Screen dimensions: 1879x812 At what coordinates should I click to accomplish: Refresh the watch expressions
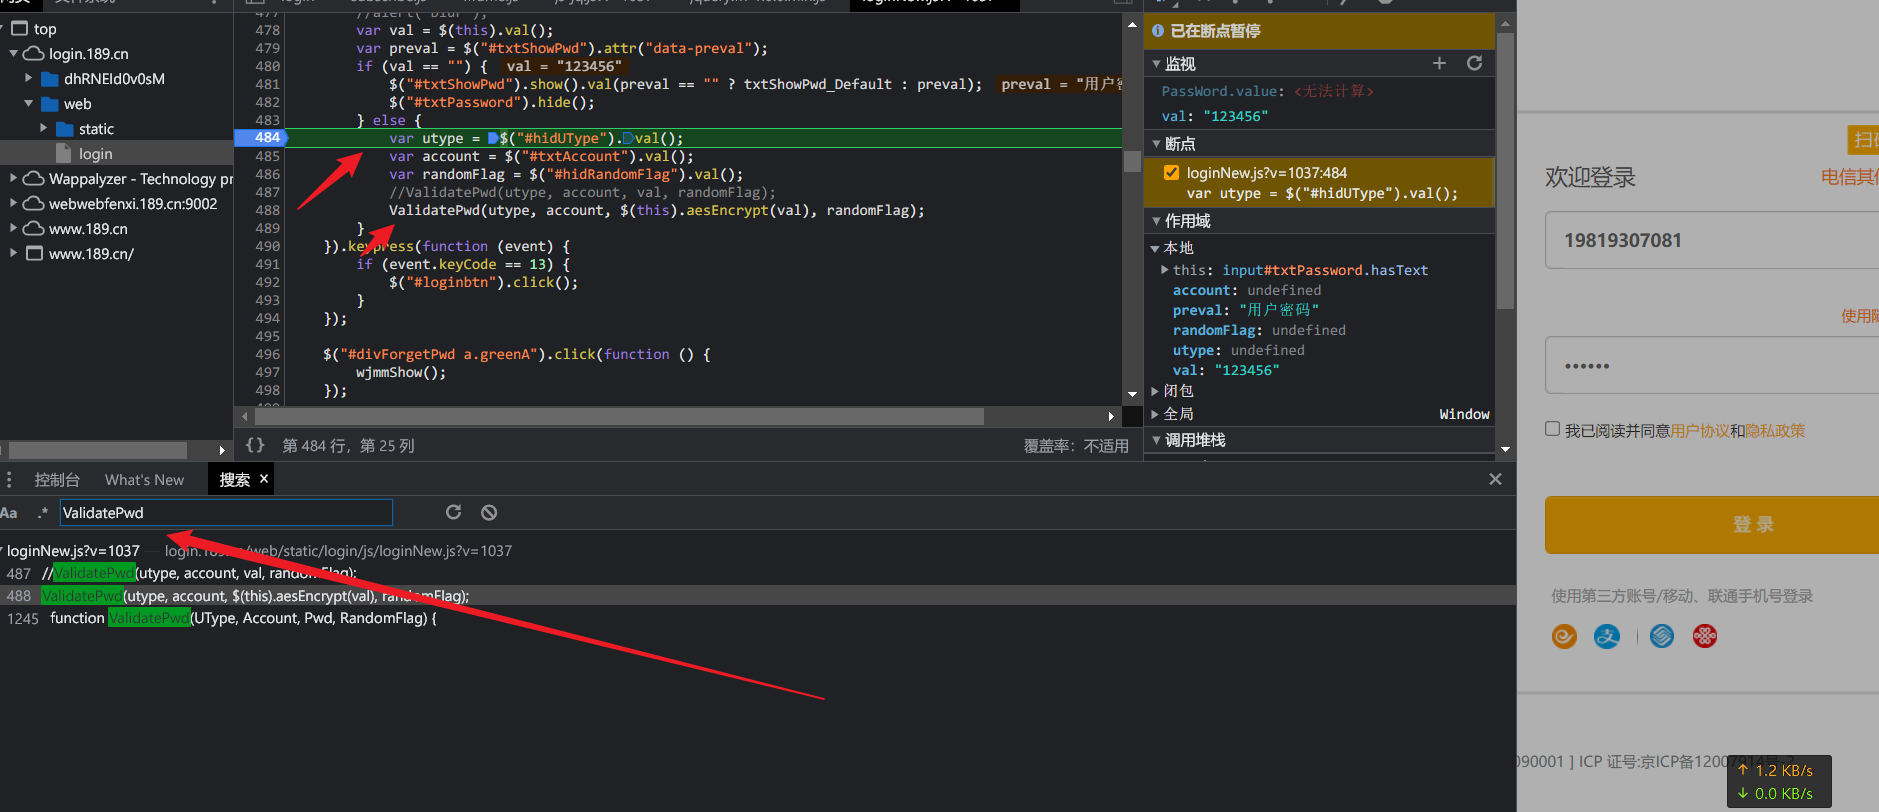(1474, 63)
